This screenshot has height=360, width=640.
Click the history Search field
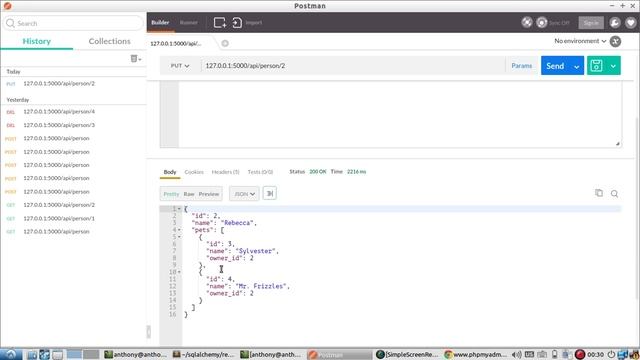(x=73, y=23)
